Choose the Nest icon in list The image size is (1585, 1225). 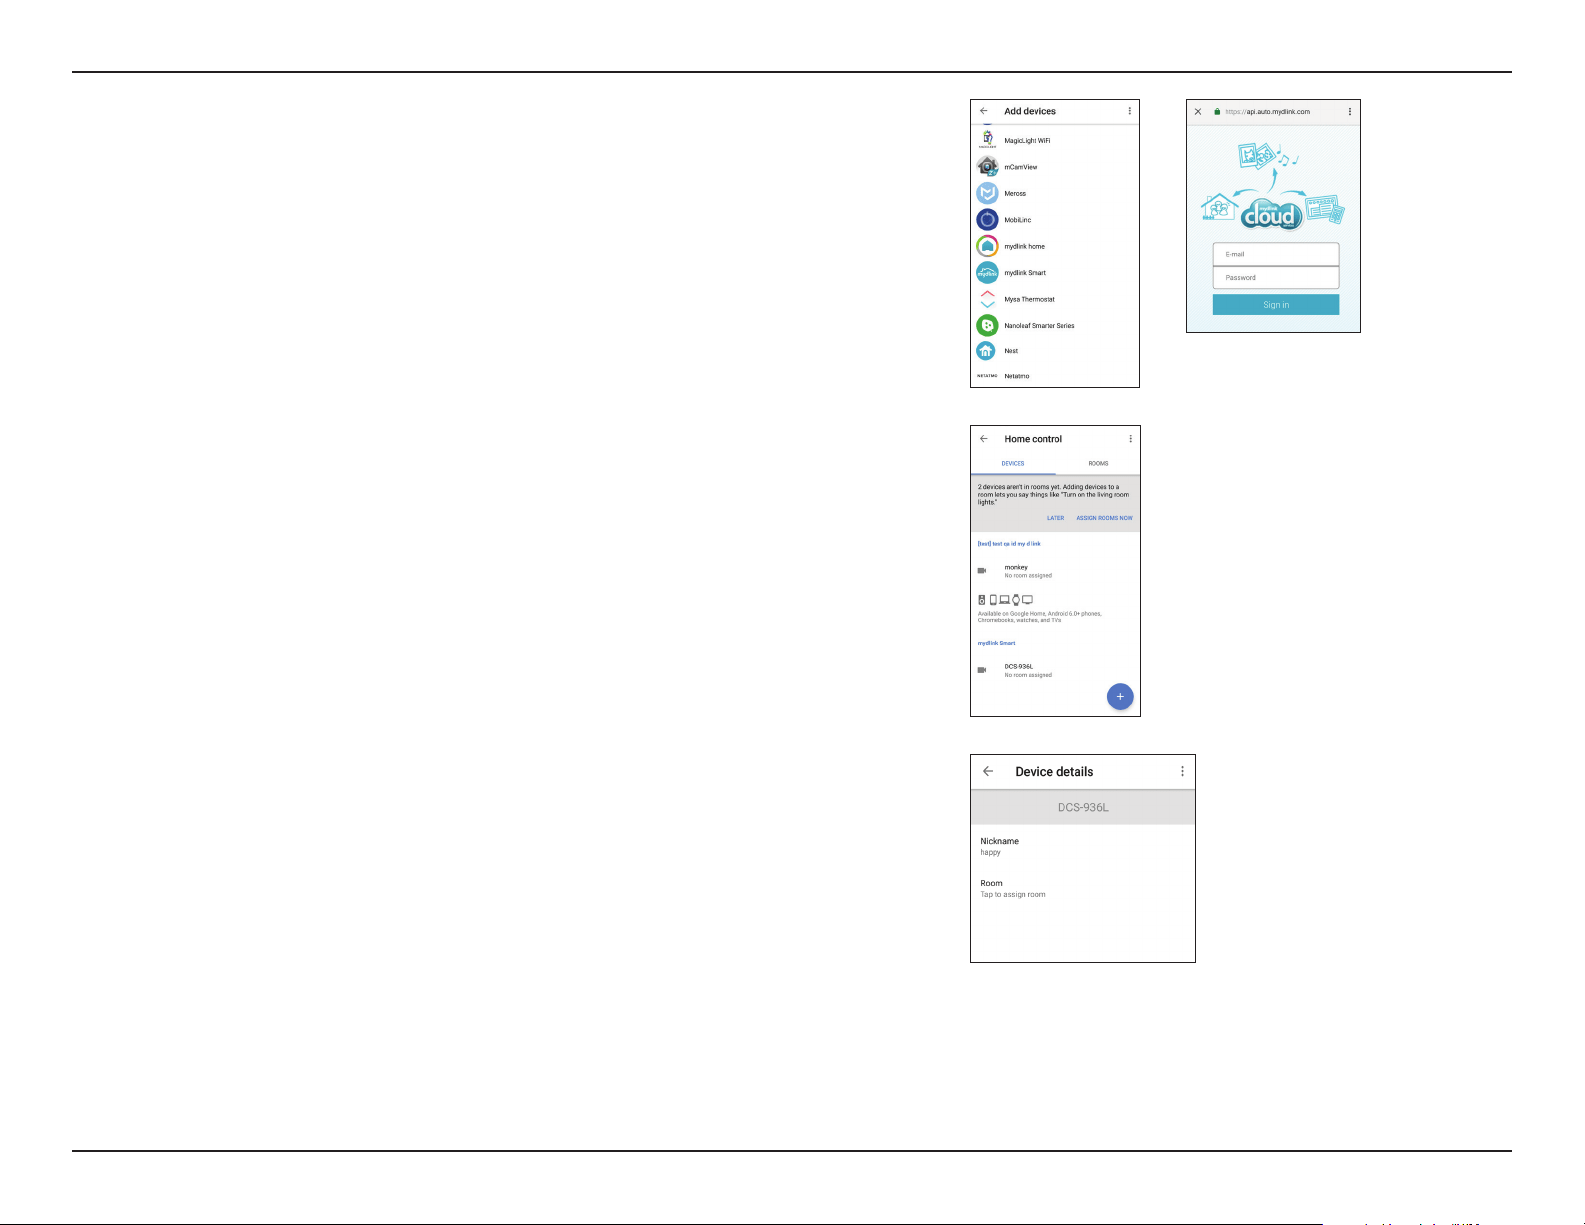pyautogui.click(x=987, y=351)
